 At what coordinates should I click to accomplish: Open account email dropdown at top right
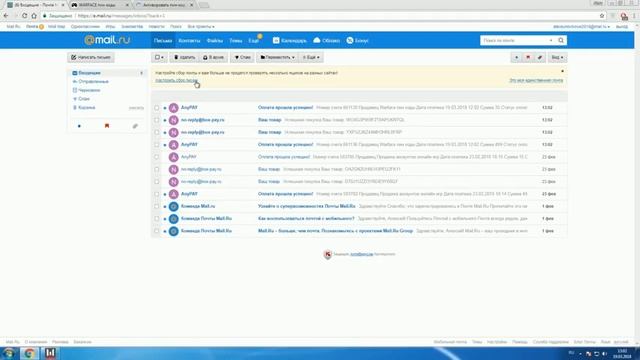coord(582,27)
